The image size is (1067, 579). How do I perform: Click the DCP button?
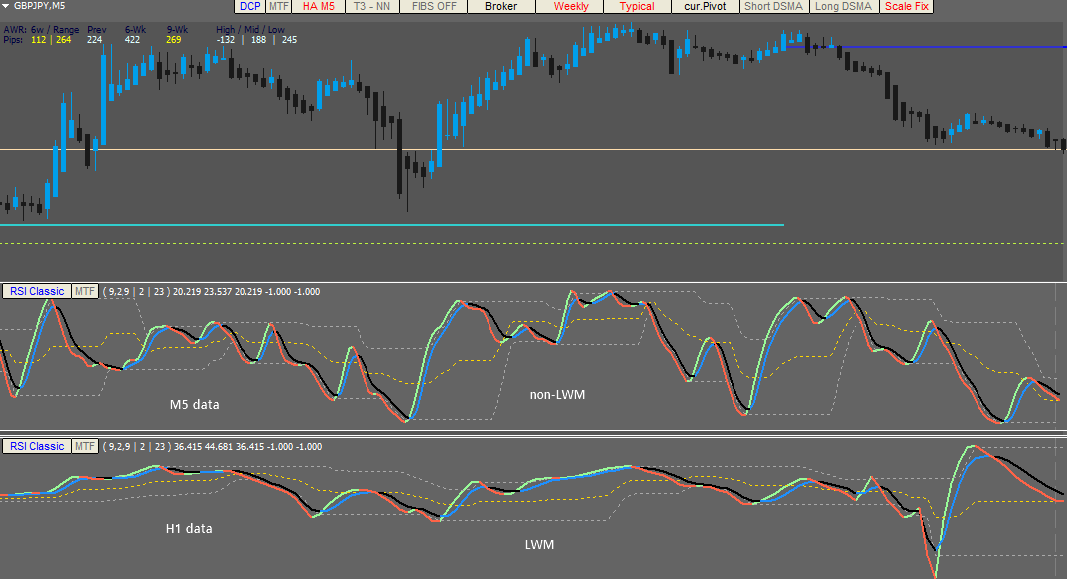coord(250,6)
